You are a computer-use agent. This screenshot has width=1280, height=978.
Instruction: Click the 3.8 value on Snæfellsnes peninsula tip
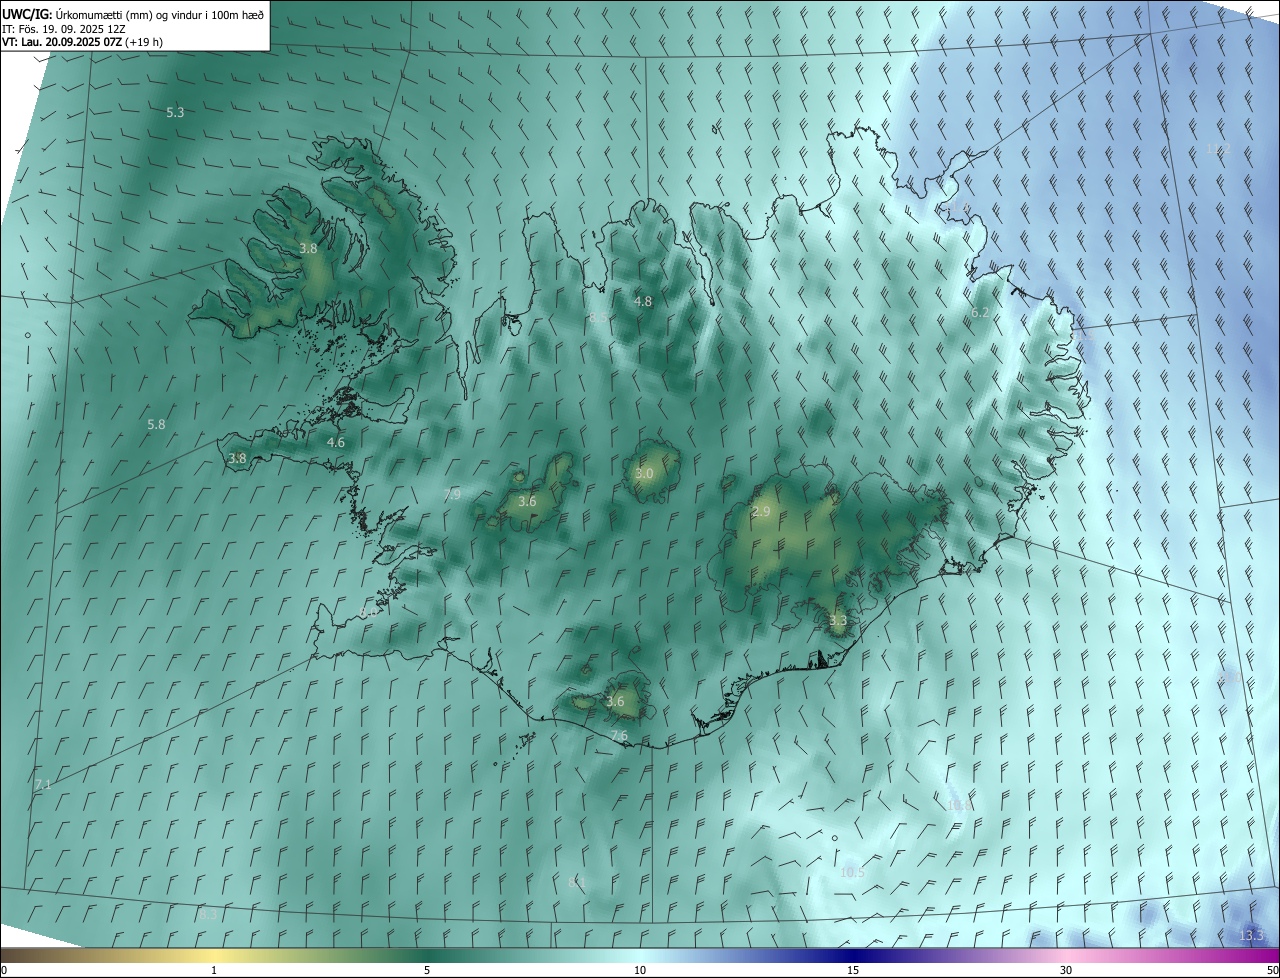tap(237, 459)
